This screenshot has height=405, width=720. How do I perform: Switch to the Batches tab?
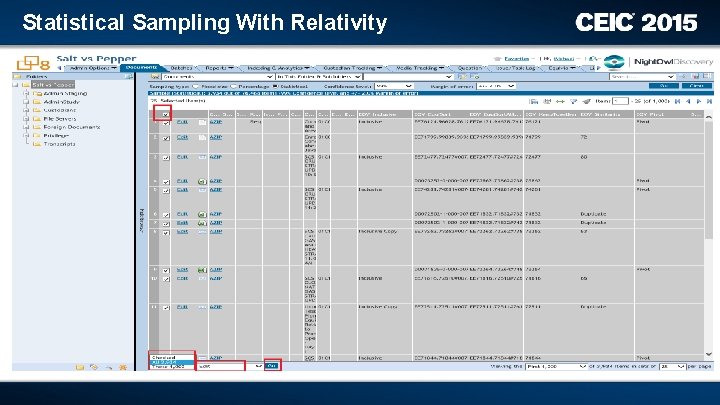coord(181,68)
